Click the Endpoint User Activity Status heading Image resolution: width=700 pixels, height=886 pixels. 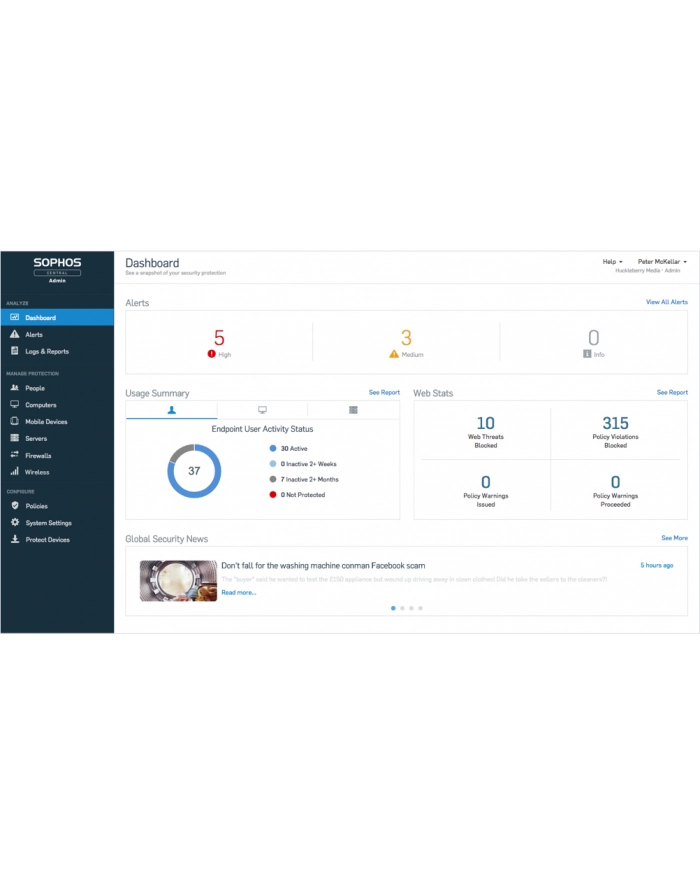coord(262,429)
